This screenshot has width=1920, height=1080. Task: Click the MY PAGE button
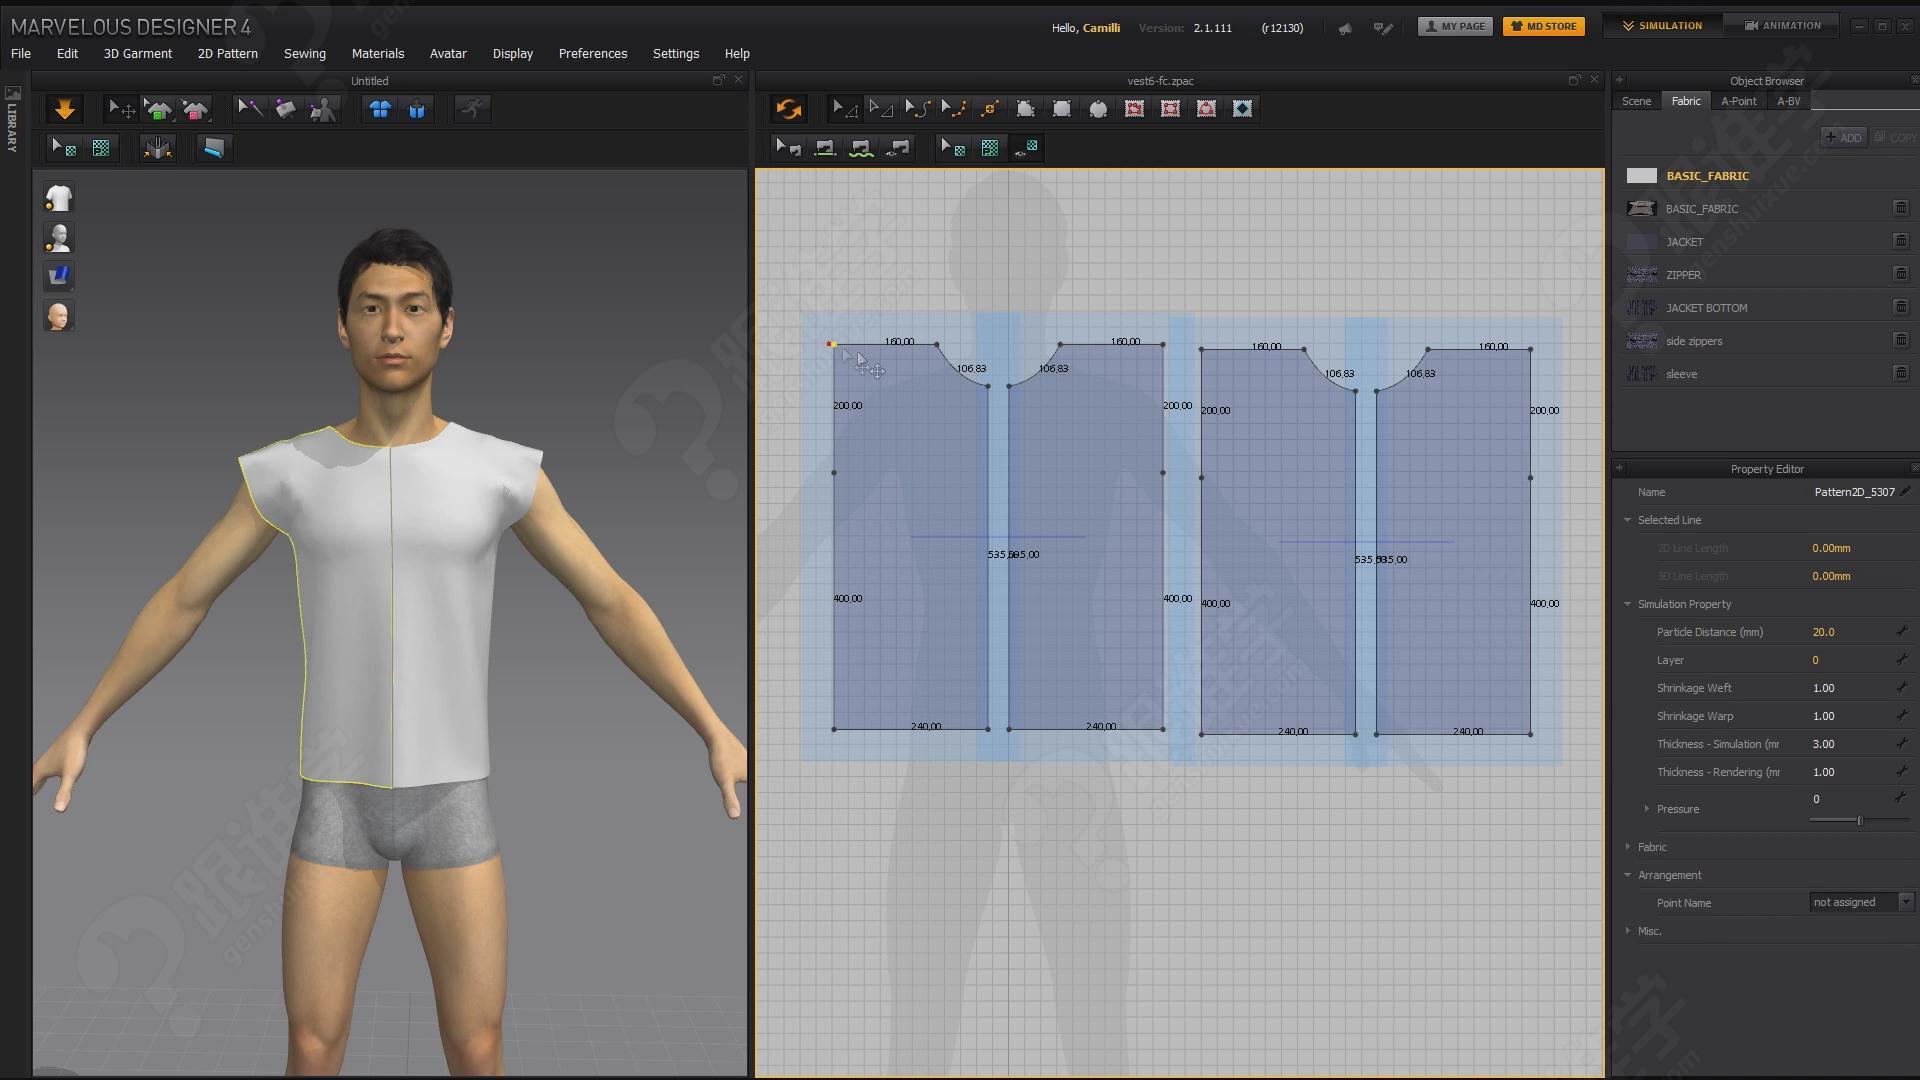[x=1455, y=26]
